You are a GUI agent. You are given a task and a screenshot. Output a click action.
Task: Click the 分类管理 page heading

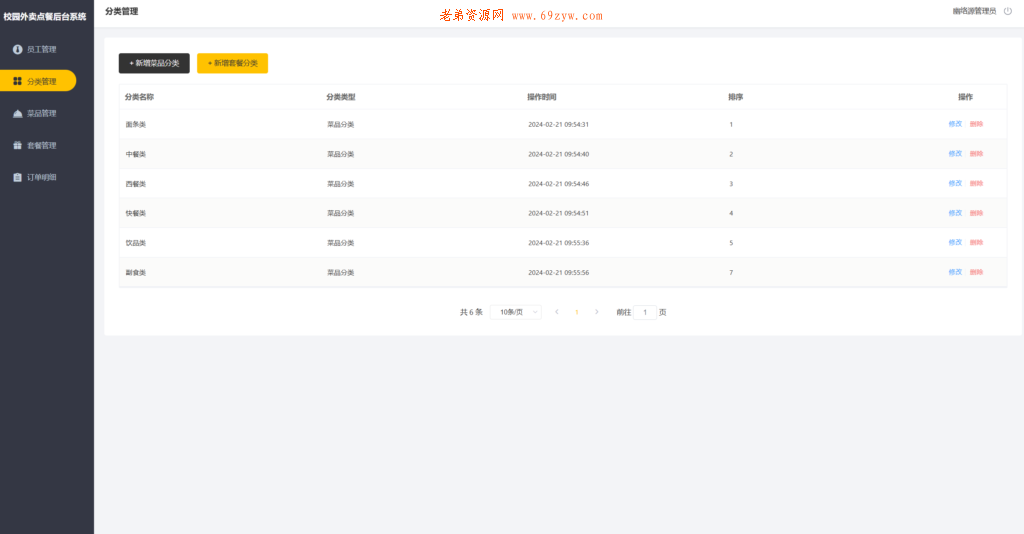click(121, 11)
